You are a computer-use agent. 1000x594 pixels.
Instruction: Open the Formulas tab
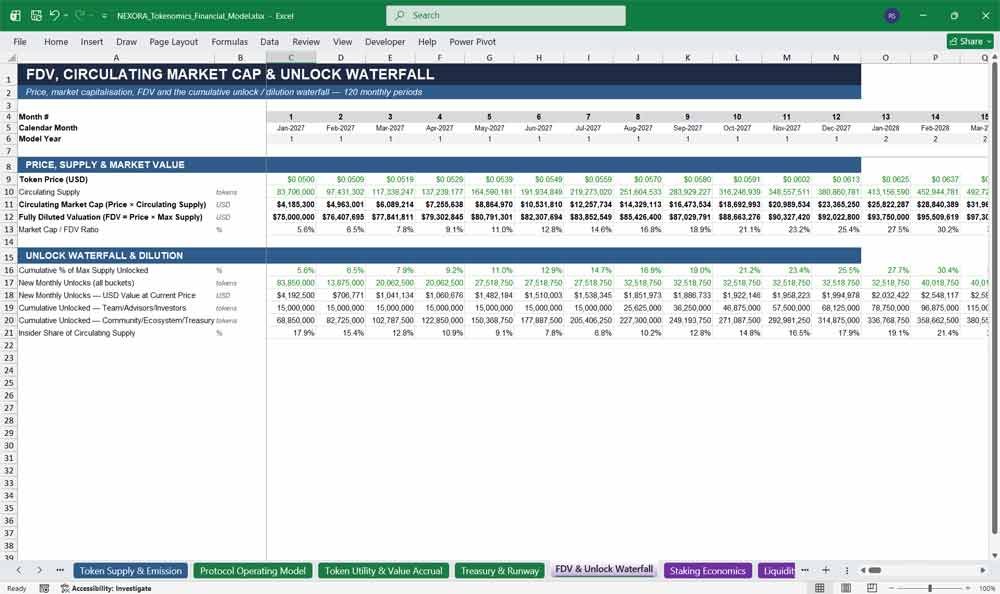pos(230,41)
